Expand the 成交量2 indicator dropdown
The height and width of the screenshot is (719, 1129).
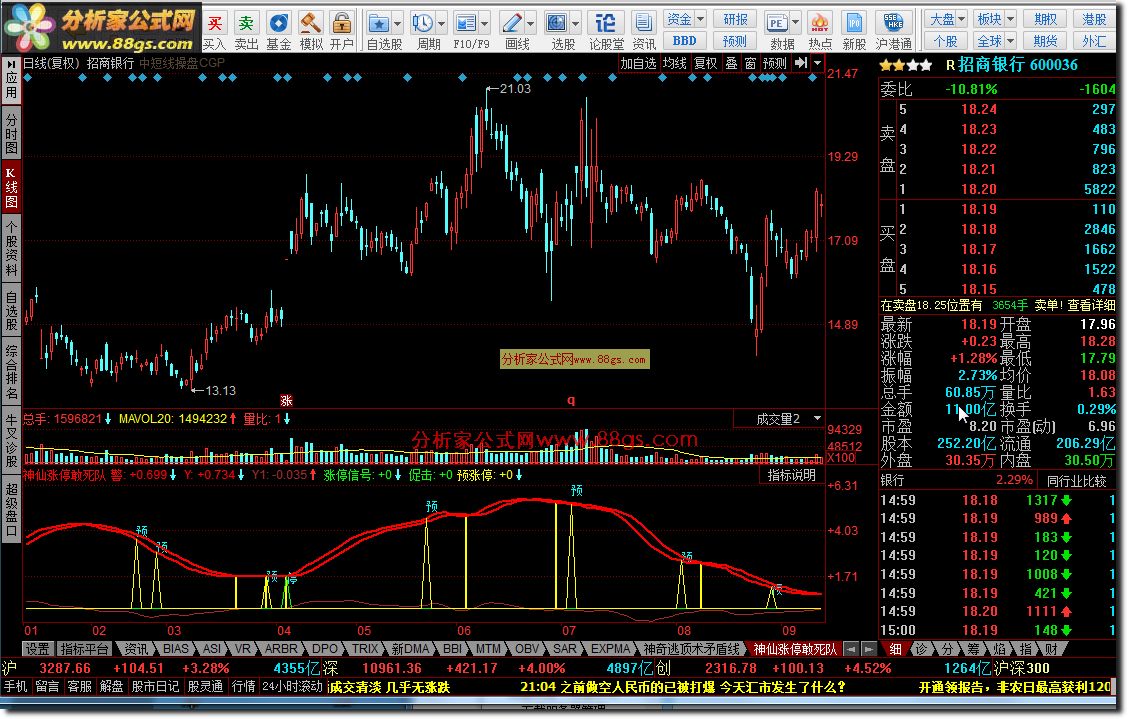[817, 418]
